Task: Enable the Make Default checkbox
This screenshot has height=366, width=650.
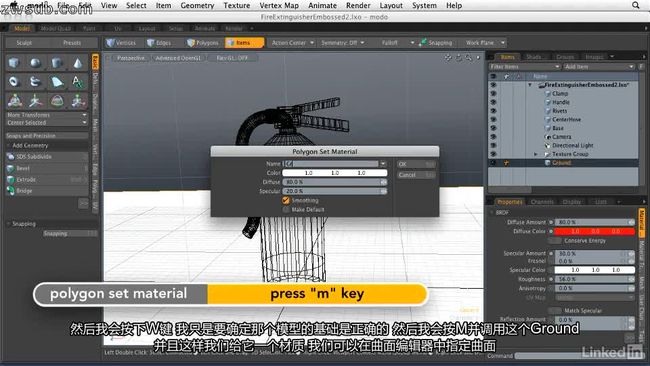Action: point(286,210)
